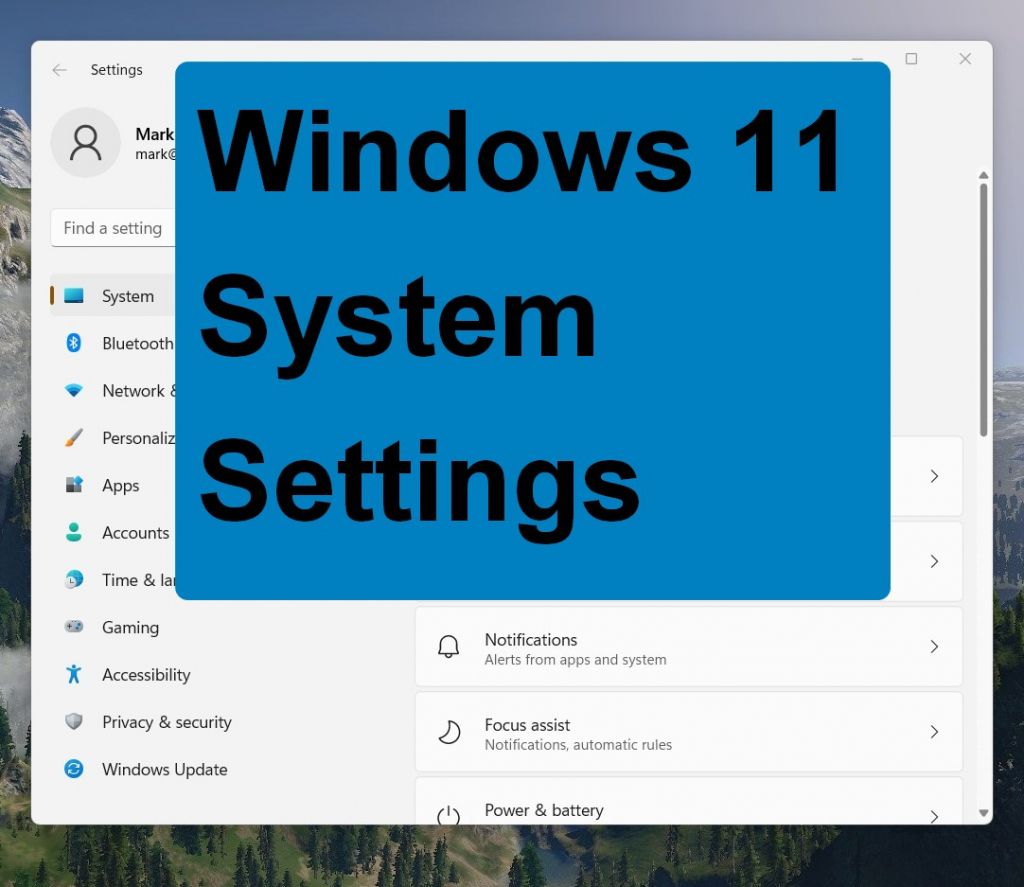This screenshot has width=1024, height=887.
Task: Expand the Notifications settings row chevron
Action: coord(934,646)
